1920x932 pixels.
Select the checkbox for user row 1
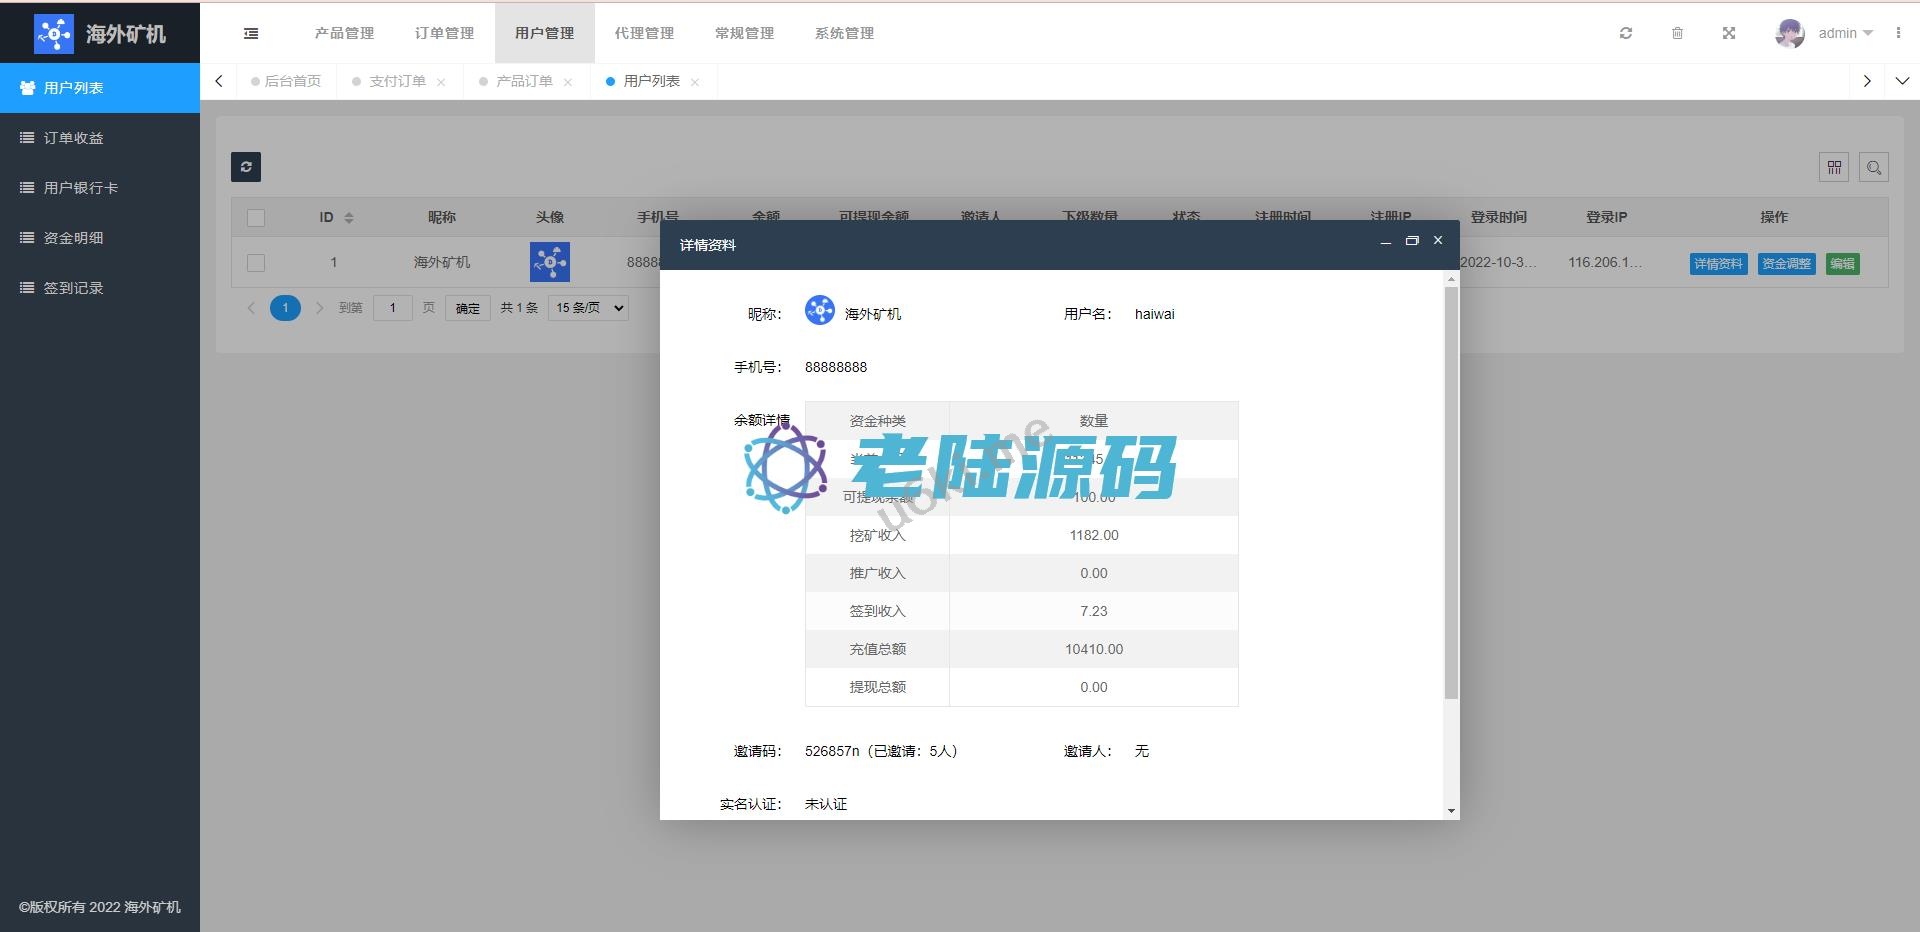pos(256,263)
